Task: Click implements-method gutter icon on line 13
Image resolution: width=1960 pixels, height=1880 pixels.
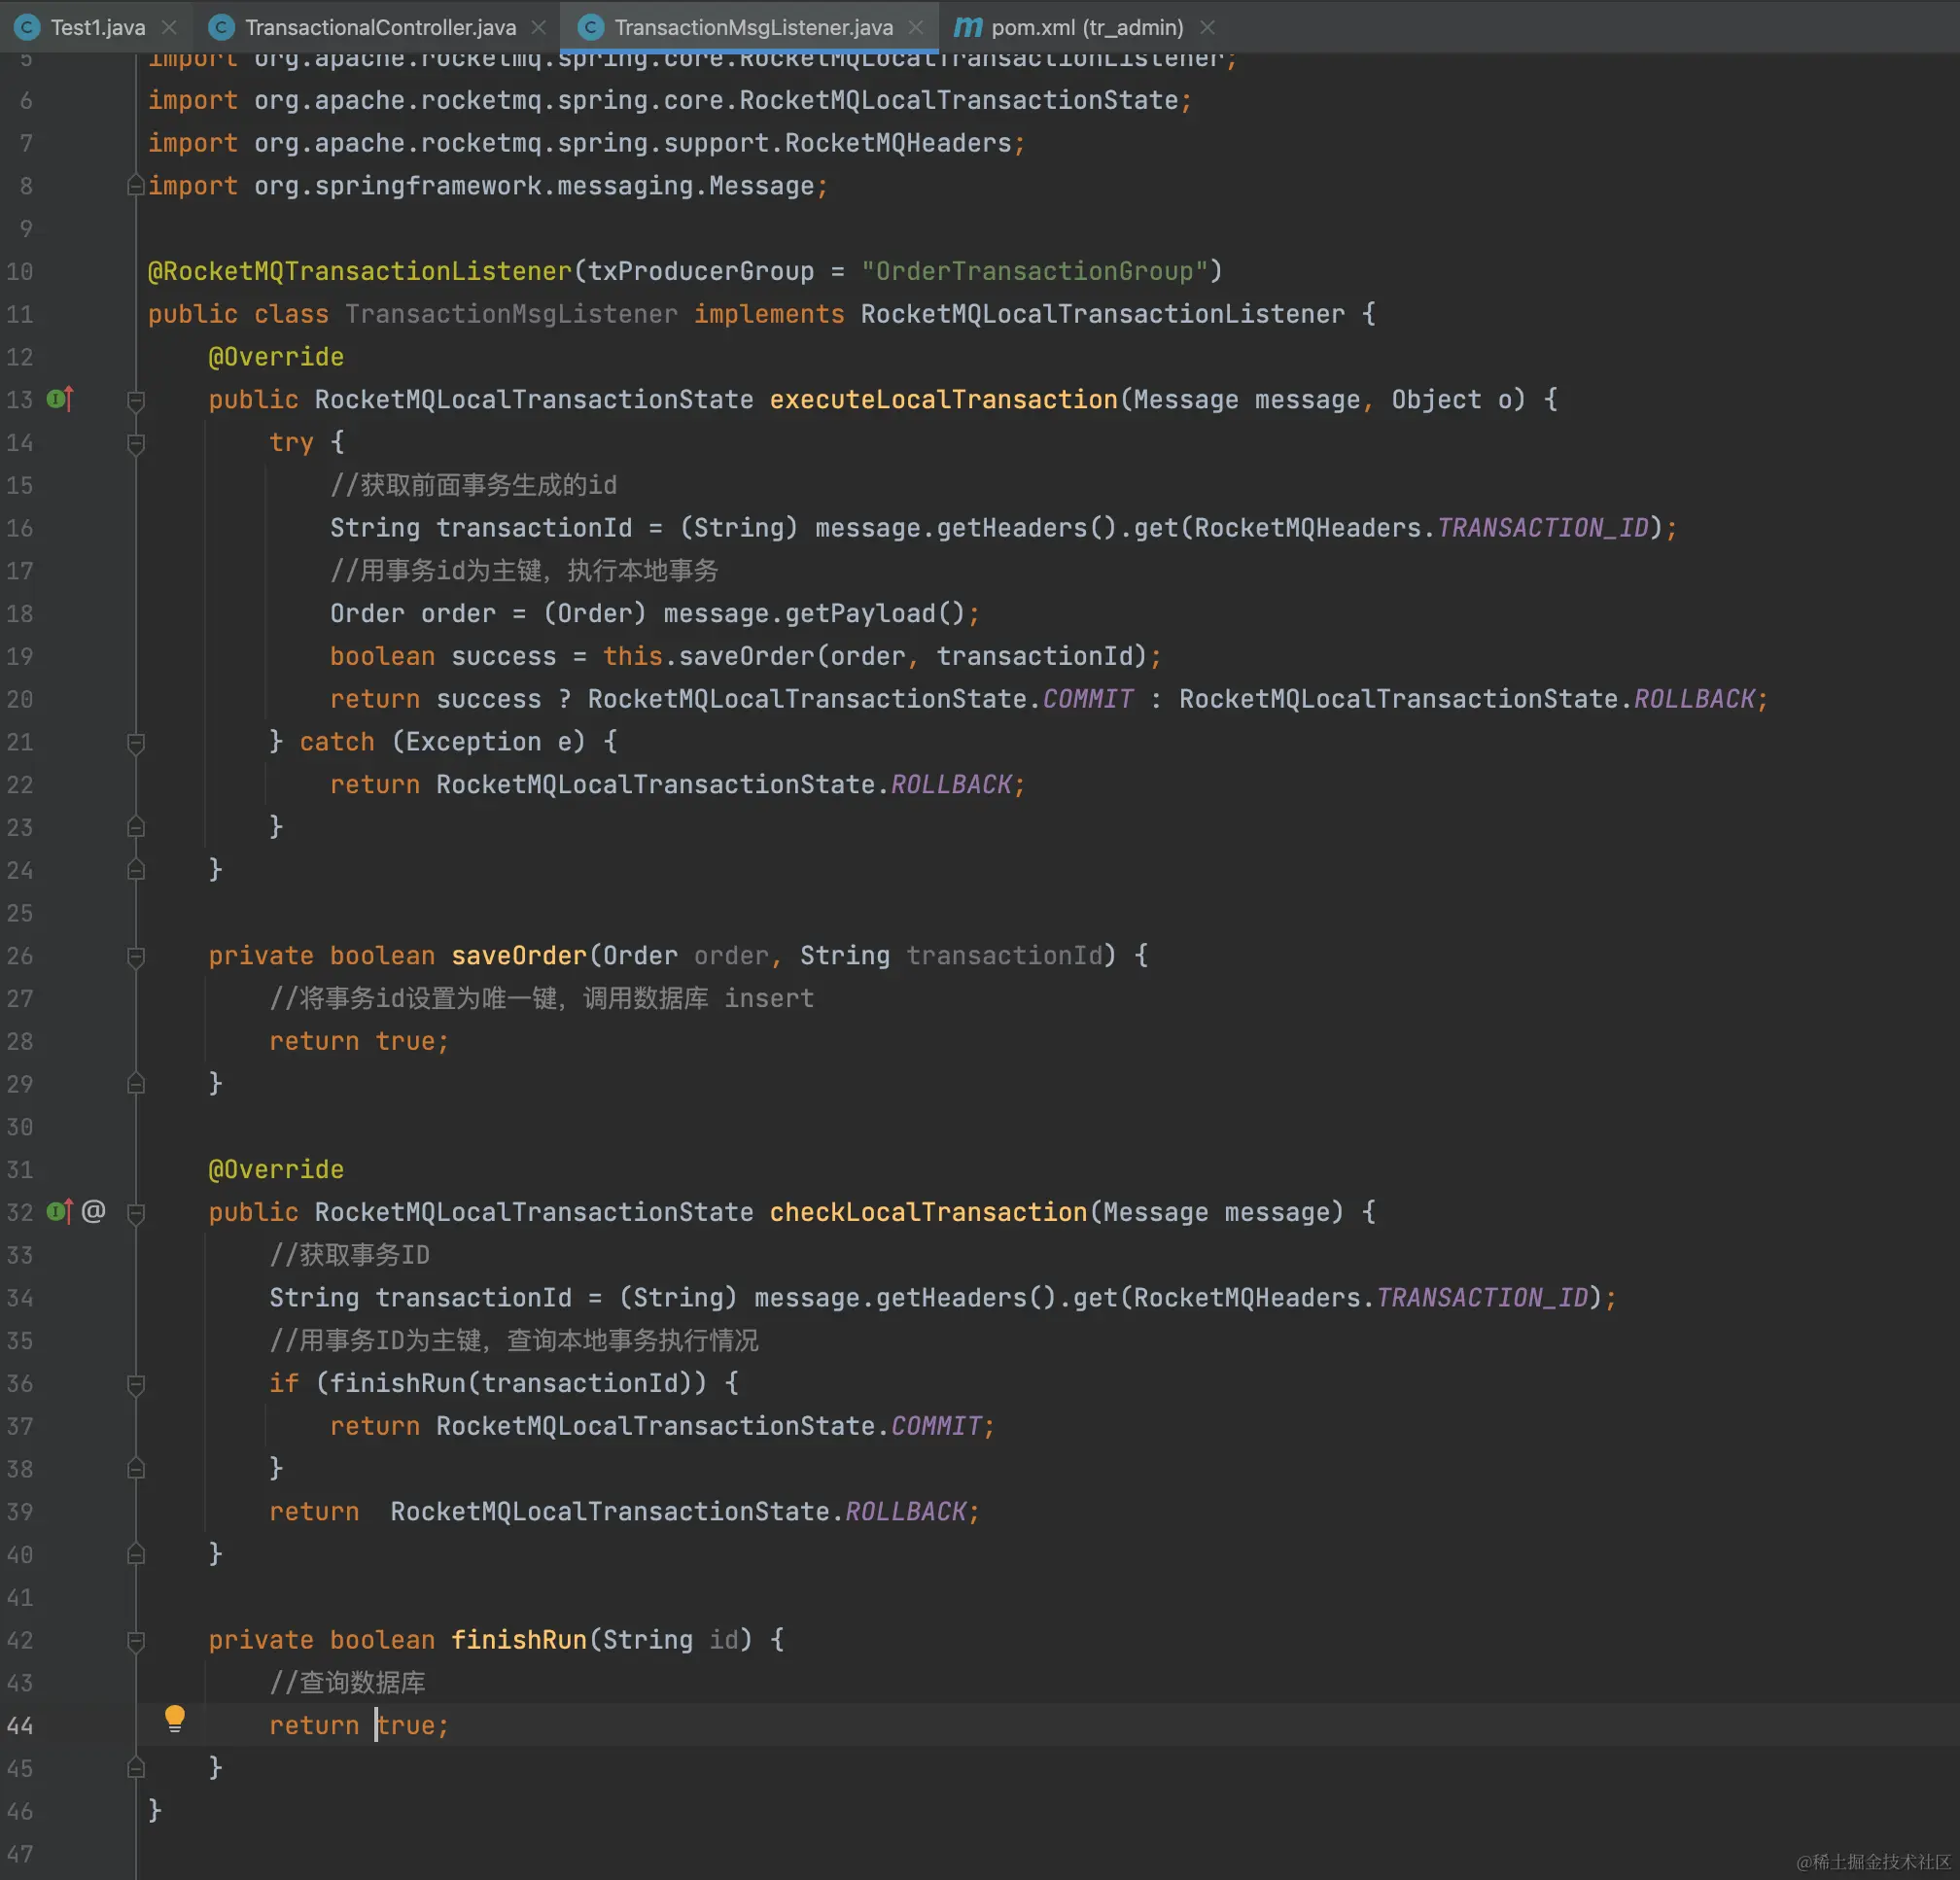Action: 60,400
